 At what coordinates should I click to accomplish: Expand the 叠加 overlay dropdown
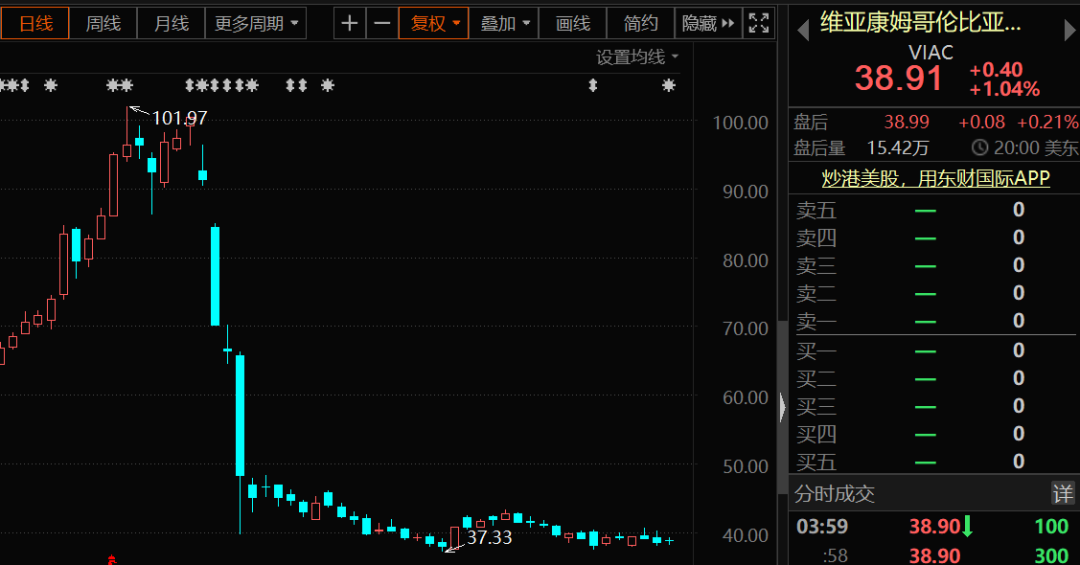504,23
